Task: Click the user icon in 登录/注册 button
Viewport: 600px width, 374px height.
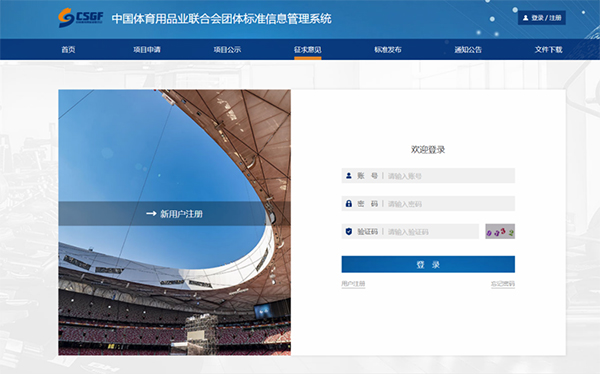Action: pos(525,18)
